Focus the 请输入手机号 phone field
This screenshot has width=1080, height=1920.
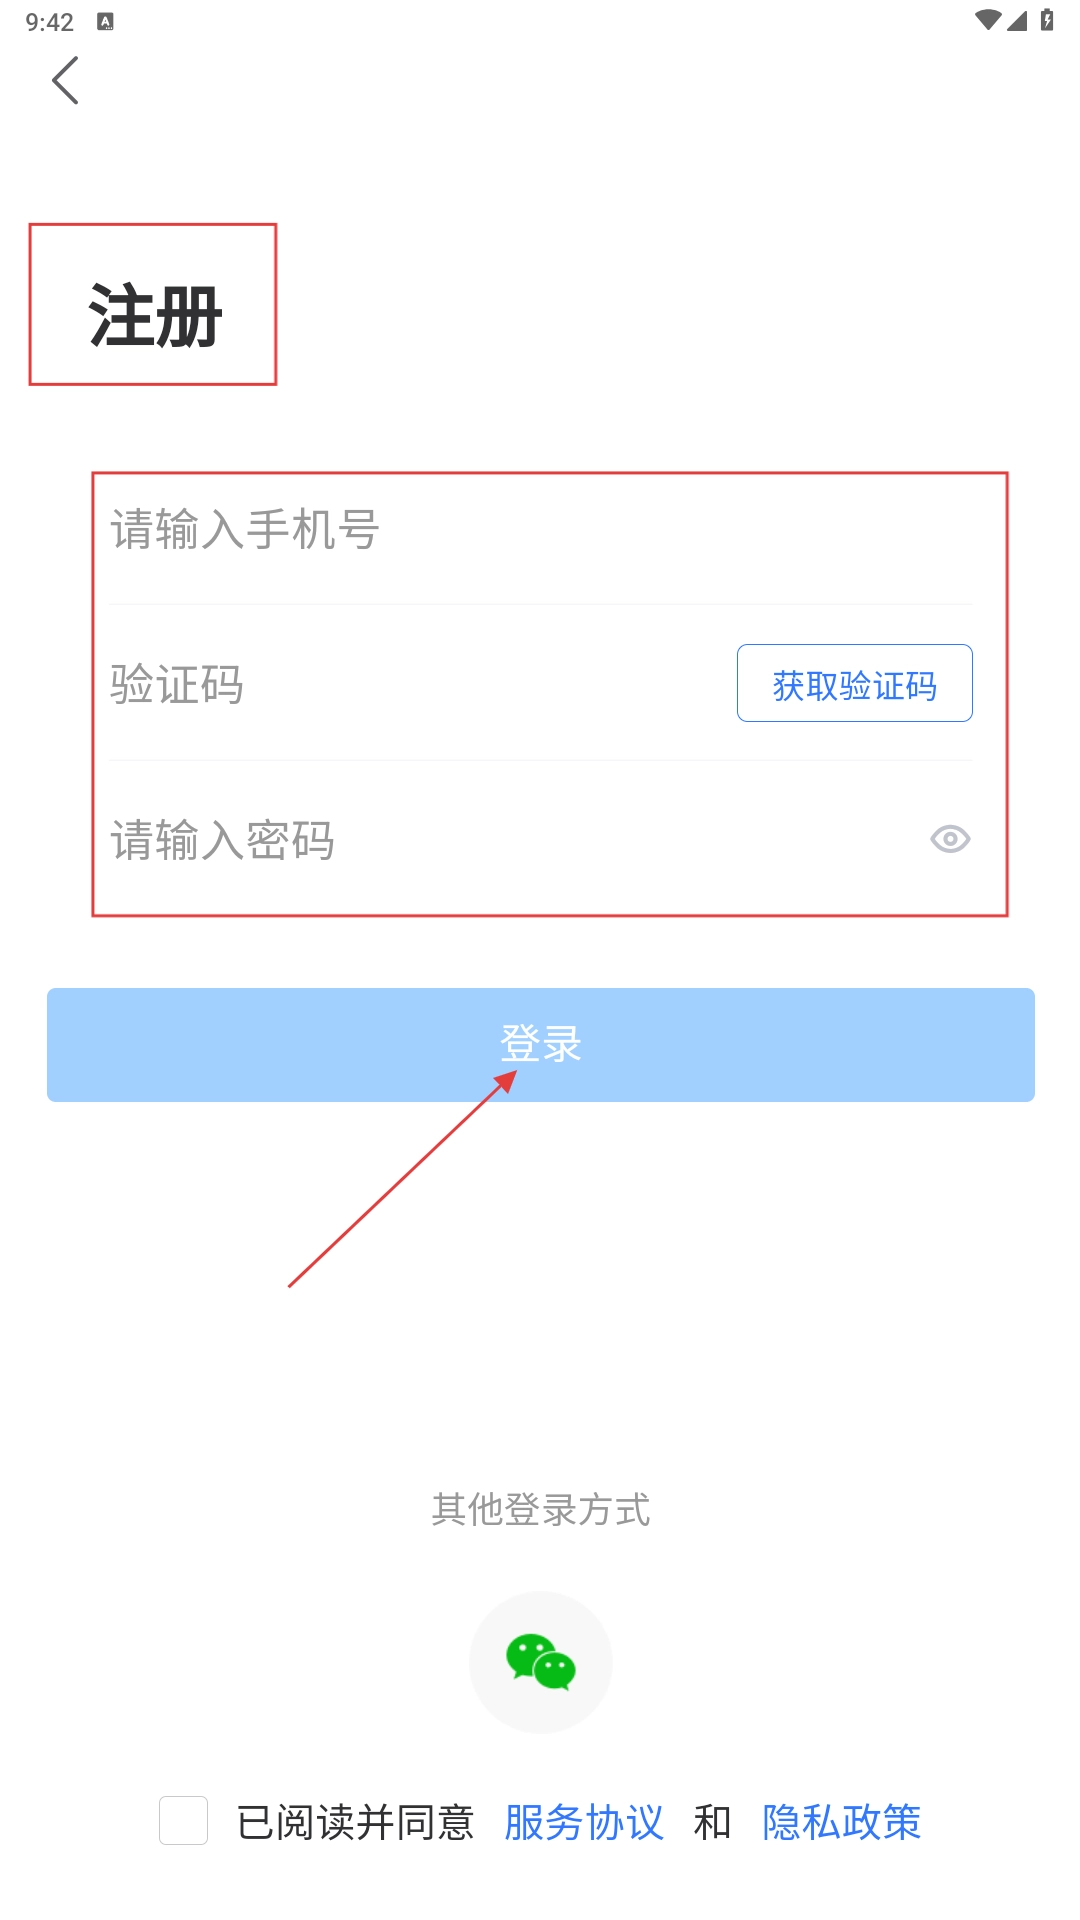pos(540,530)
